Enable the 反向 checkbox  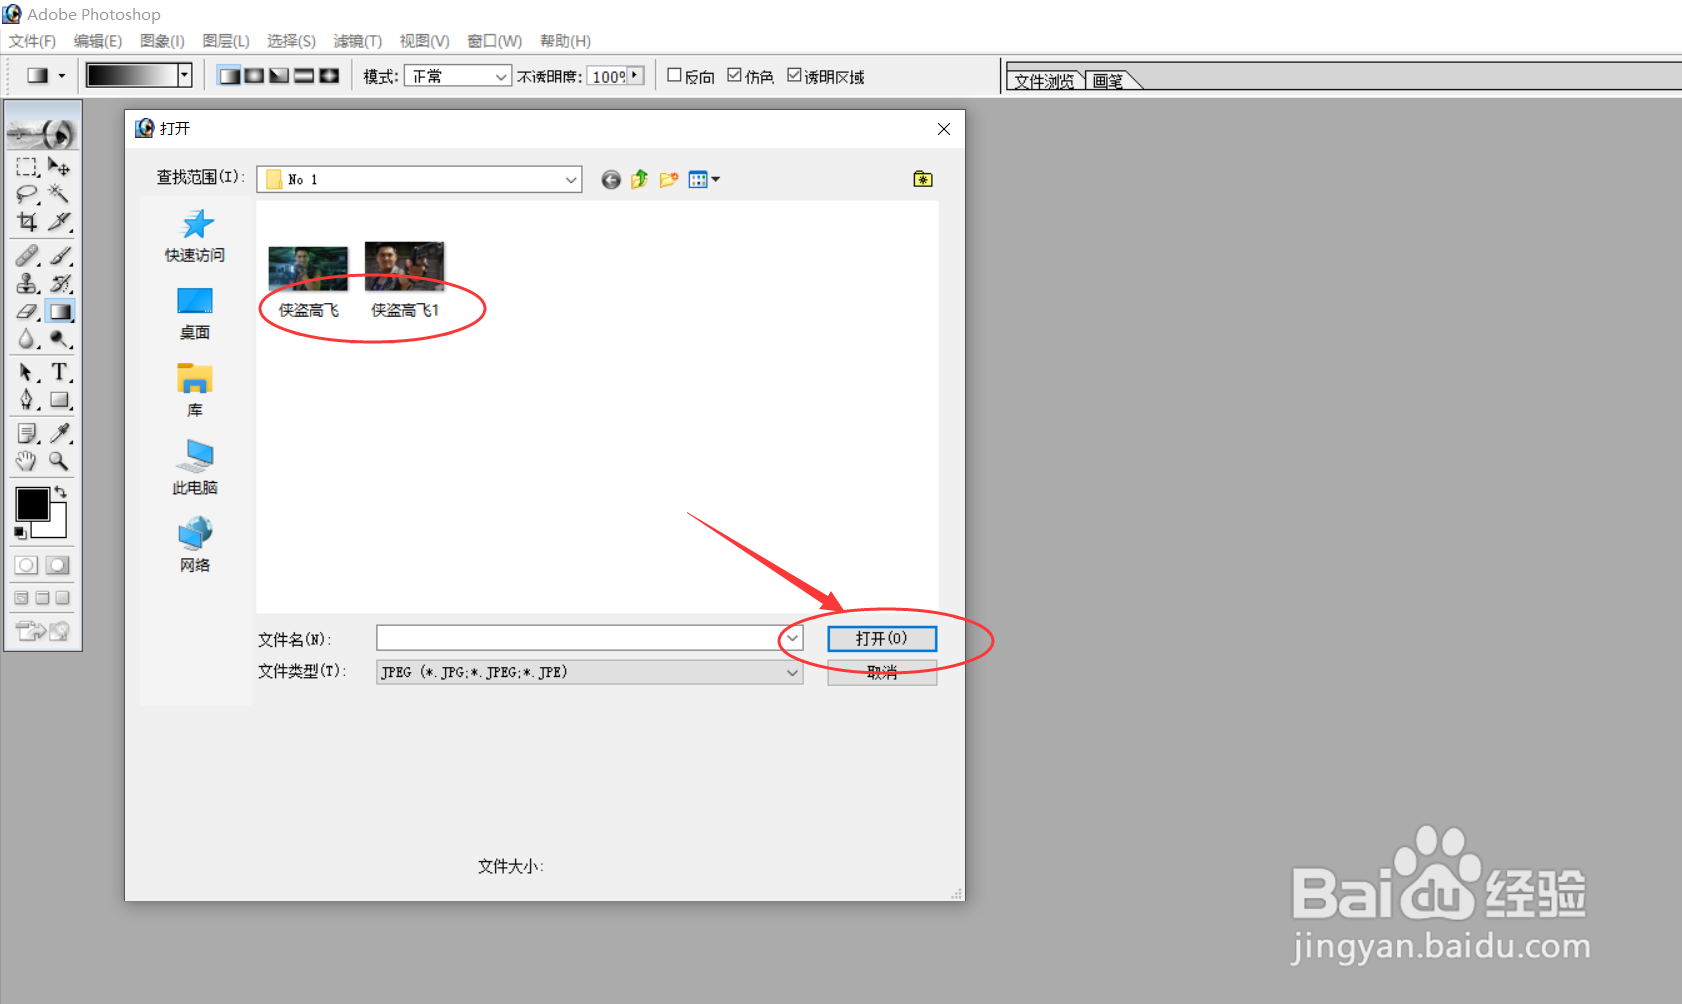click(x=674, y=75)
